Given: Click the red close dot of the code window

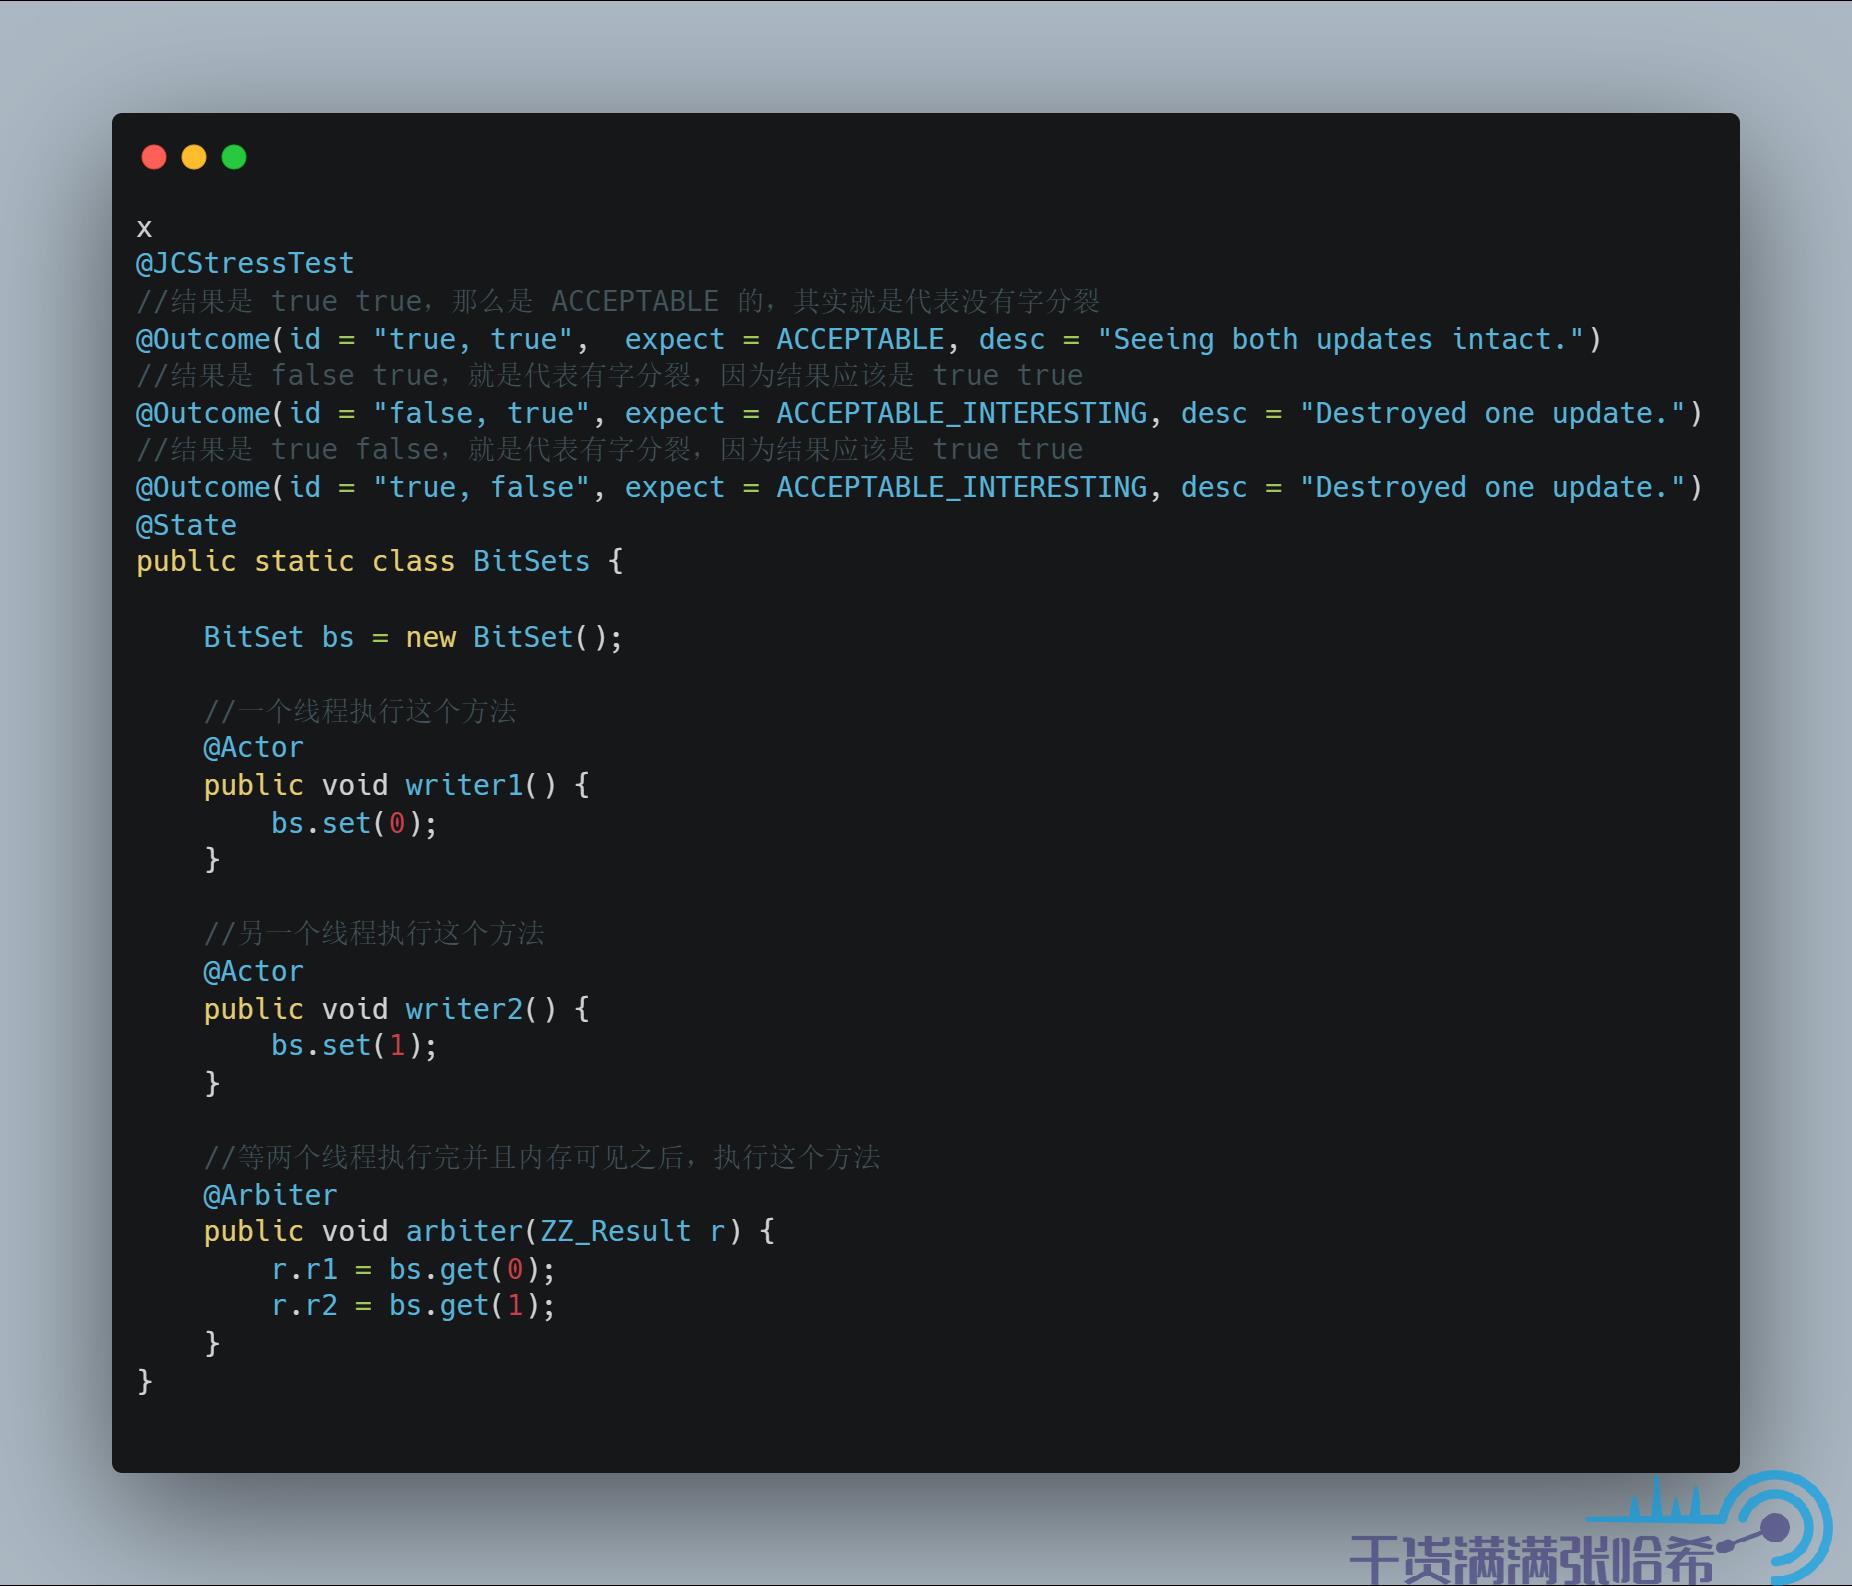Looking at the screenshot, I should (x=154, y=157).
